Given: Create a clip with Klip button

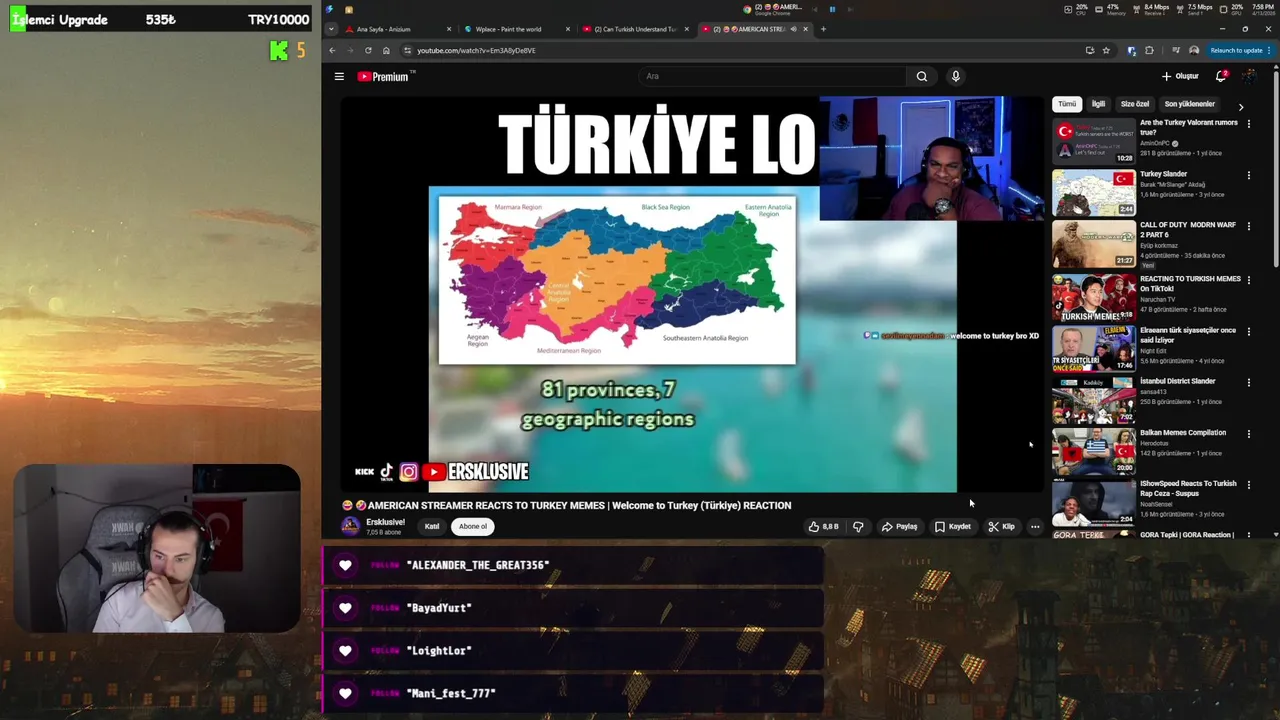Looking at the screenshot, I should click(1001, 526).
